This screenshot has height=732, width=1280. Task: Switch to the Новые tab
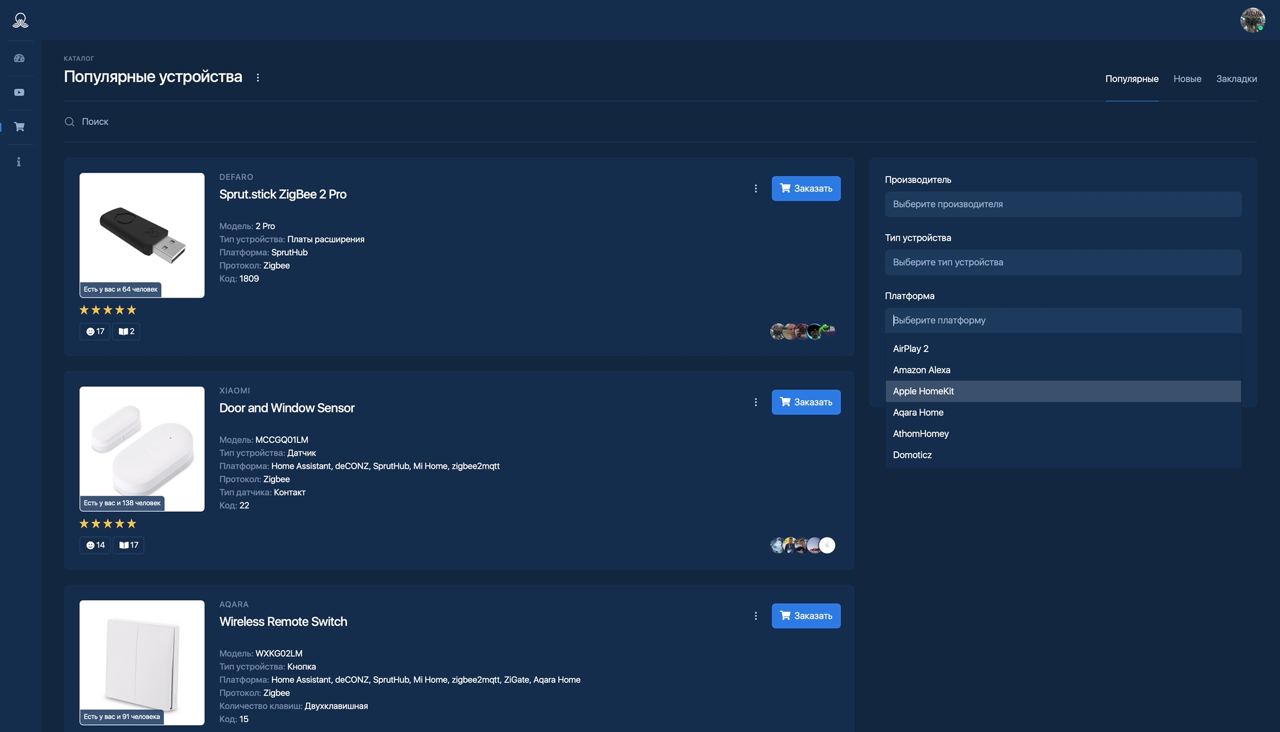[x=1187, y=79]
